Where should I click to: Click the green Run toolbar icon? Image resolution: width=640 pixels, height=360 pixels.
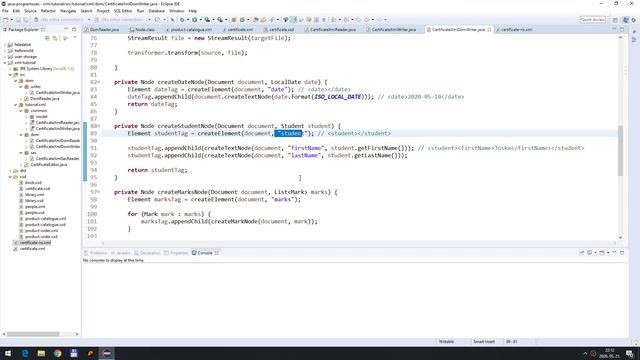[195, 20]
